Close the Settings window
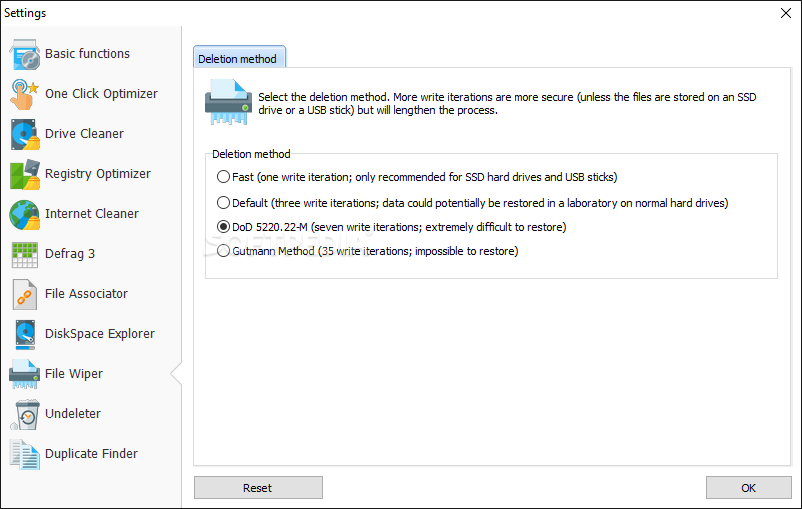802x509 pixels. [786, 13]
